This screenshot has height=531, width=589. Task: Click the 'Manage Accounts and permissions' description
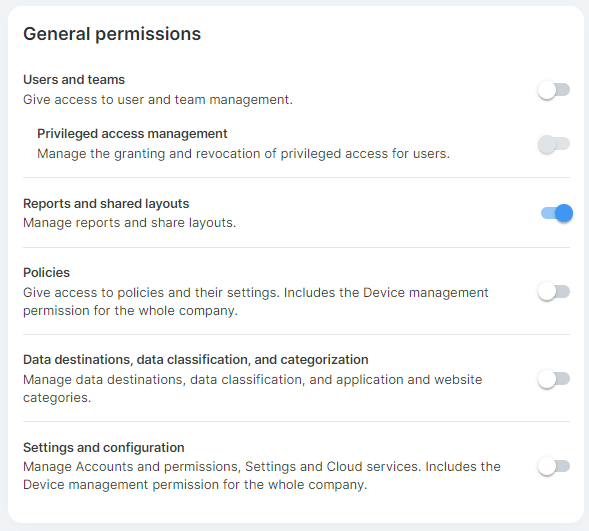(262, 476)
